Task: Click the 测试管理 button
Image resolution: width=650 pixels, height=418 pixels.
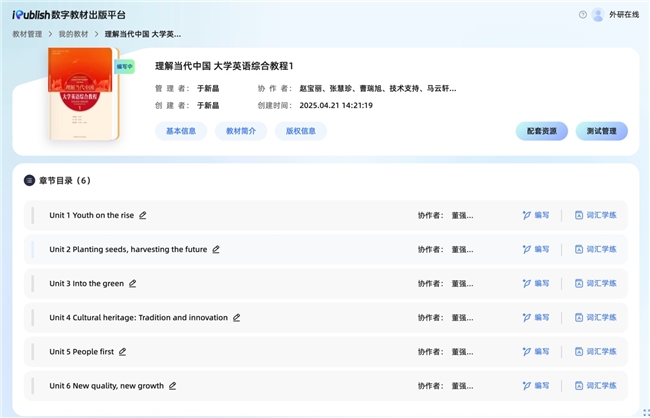Action: pyautogui.click(x=602, y=131)
